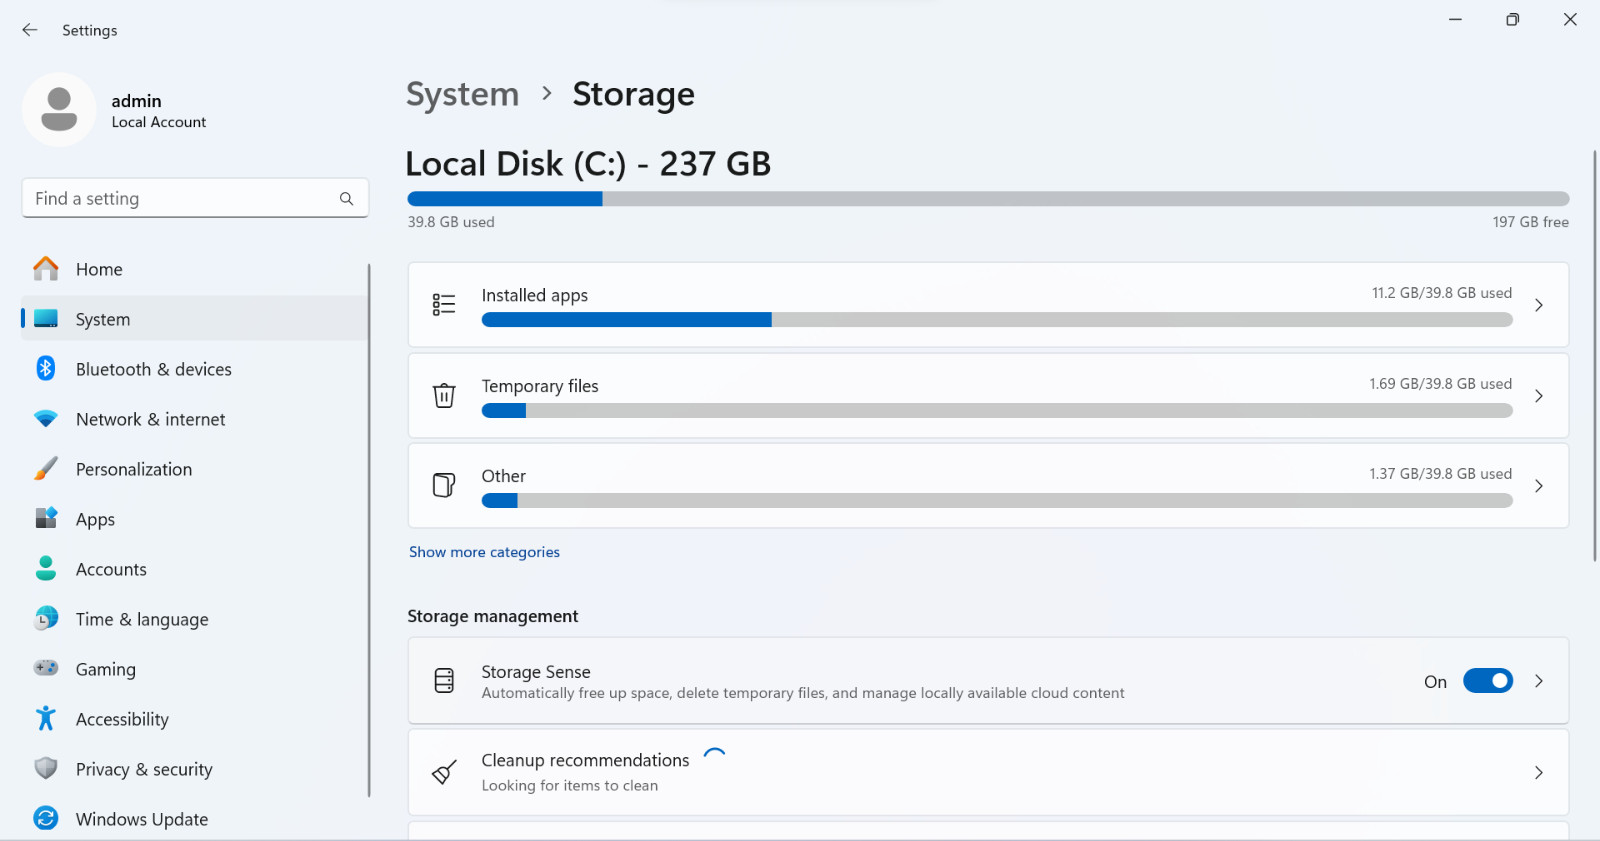
Task: Click the Network wifi icon
Action: coord(46,419)
